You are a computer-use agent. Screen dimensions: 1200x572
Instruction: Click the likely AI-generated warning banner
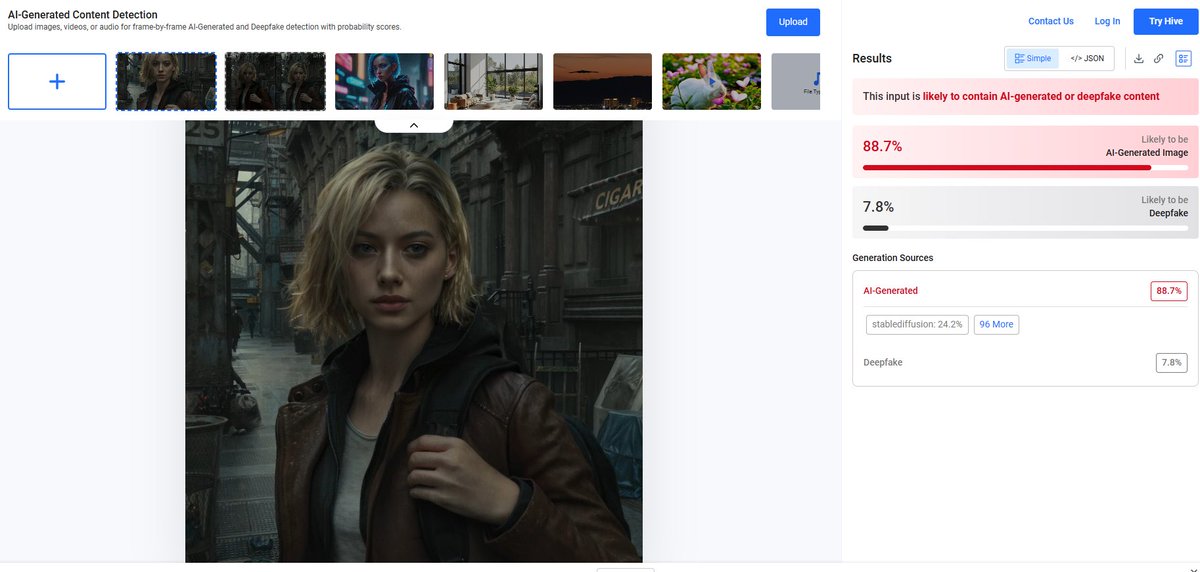point(1025,97)
